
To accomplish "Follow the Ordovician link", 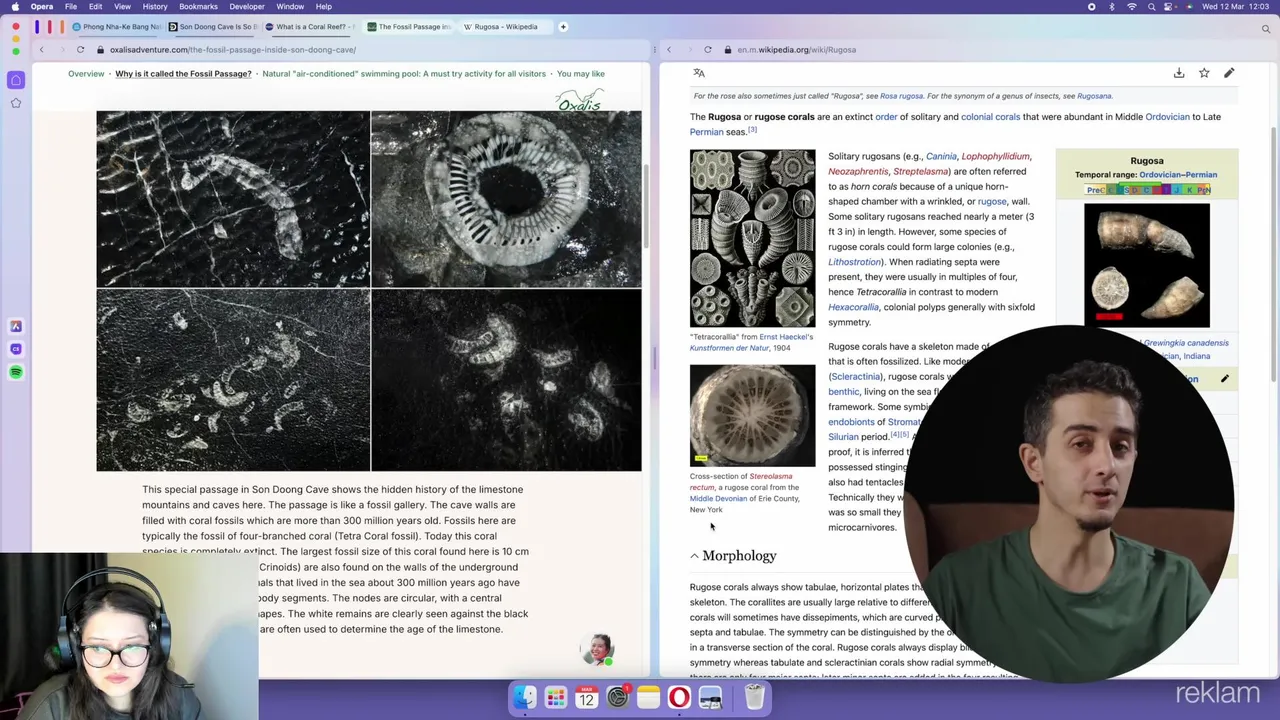I will [1167, 117].
